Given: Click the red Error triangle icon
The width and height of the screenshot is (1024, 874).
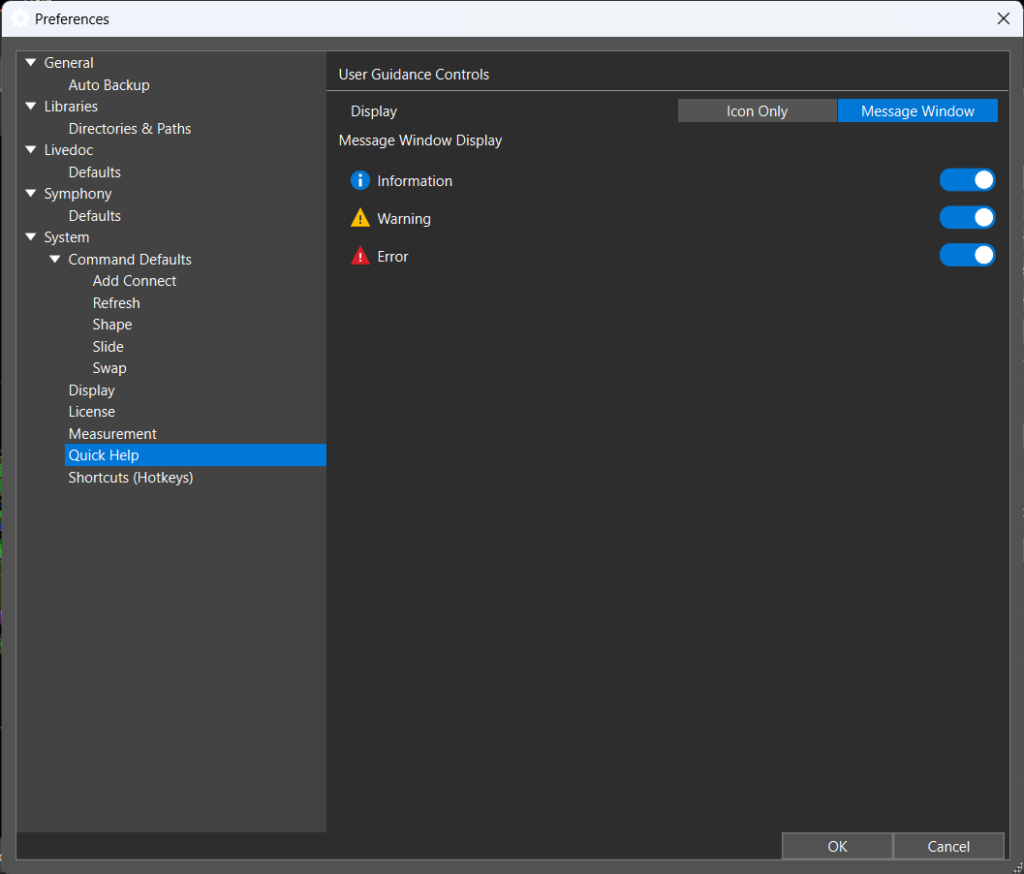Looking at the screenshot, I should pyautogui.click(x=360, y=255).
